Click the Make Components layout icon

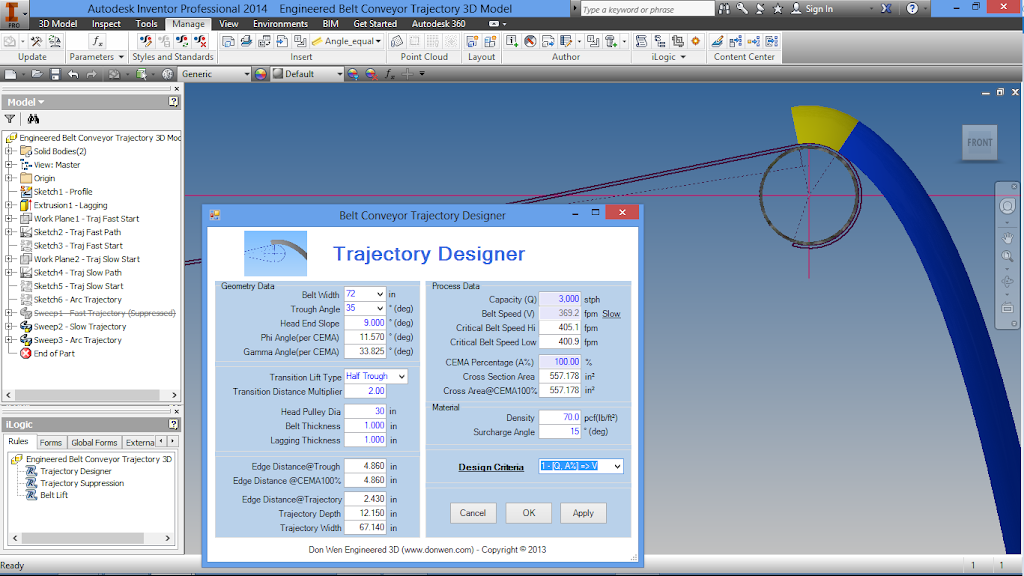click(x=490, y=41)
